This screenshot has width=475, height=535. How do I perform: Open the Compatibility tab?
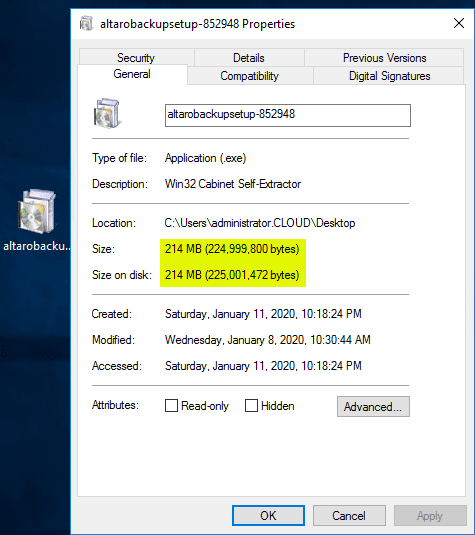(x=249, y=76)
